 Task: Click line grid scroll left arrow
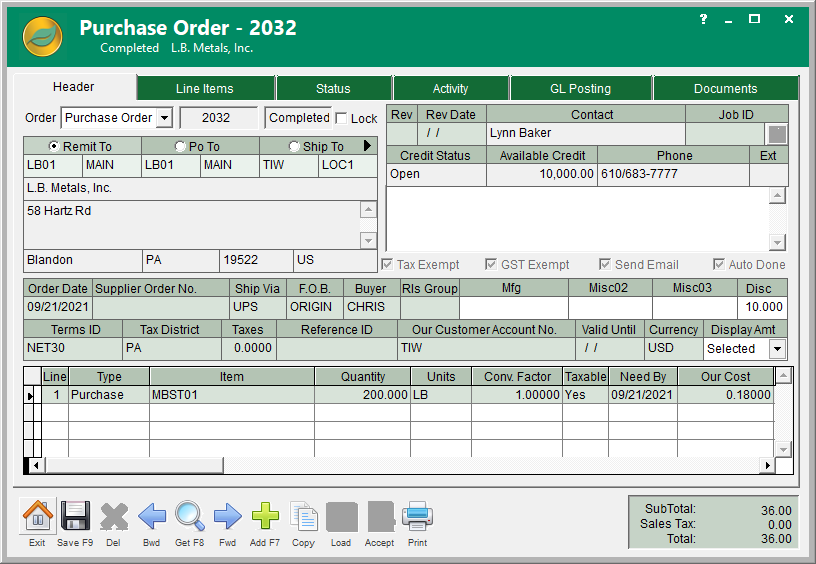click(36, 465)
